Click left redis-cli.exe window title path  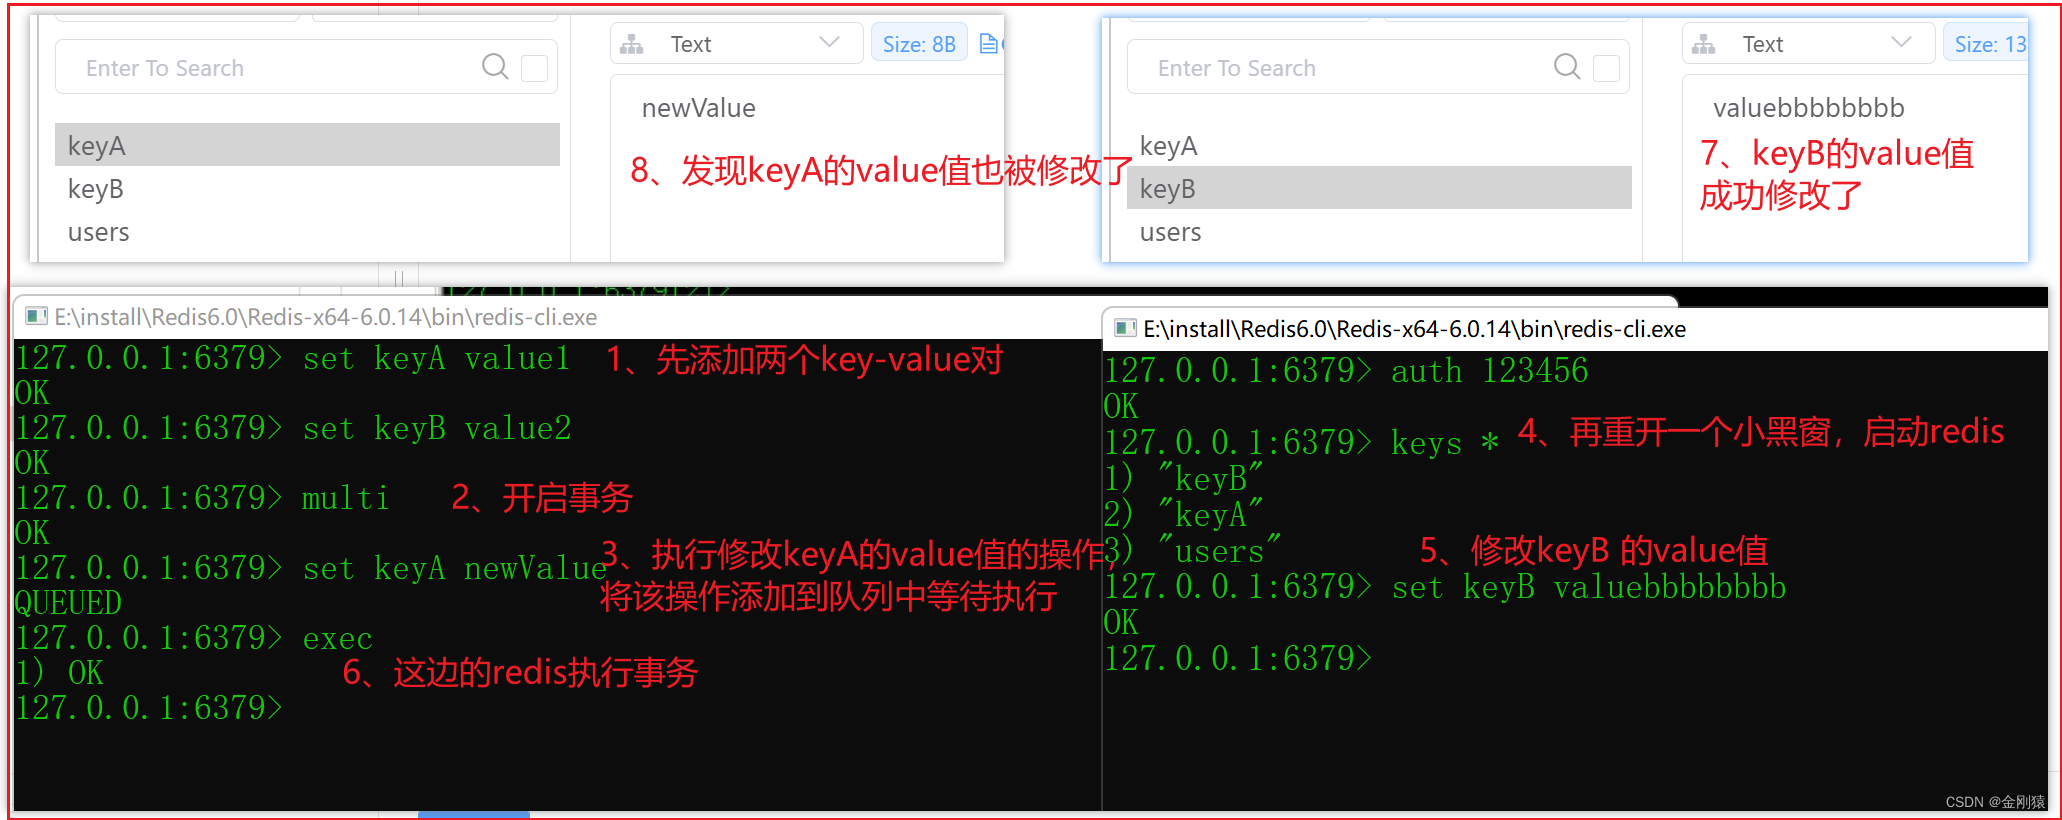tap(325, 317)
